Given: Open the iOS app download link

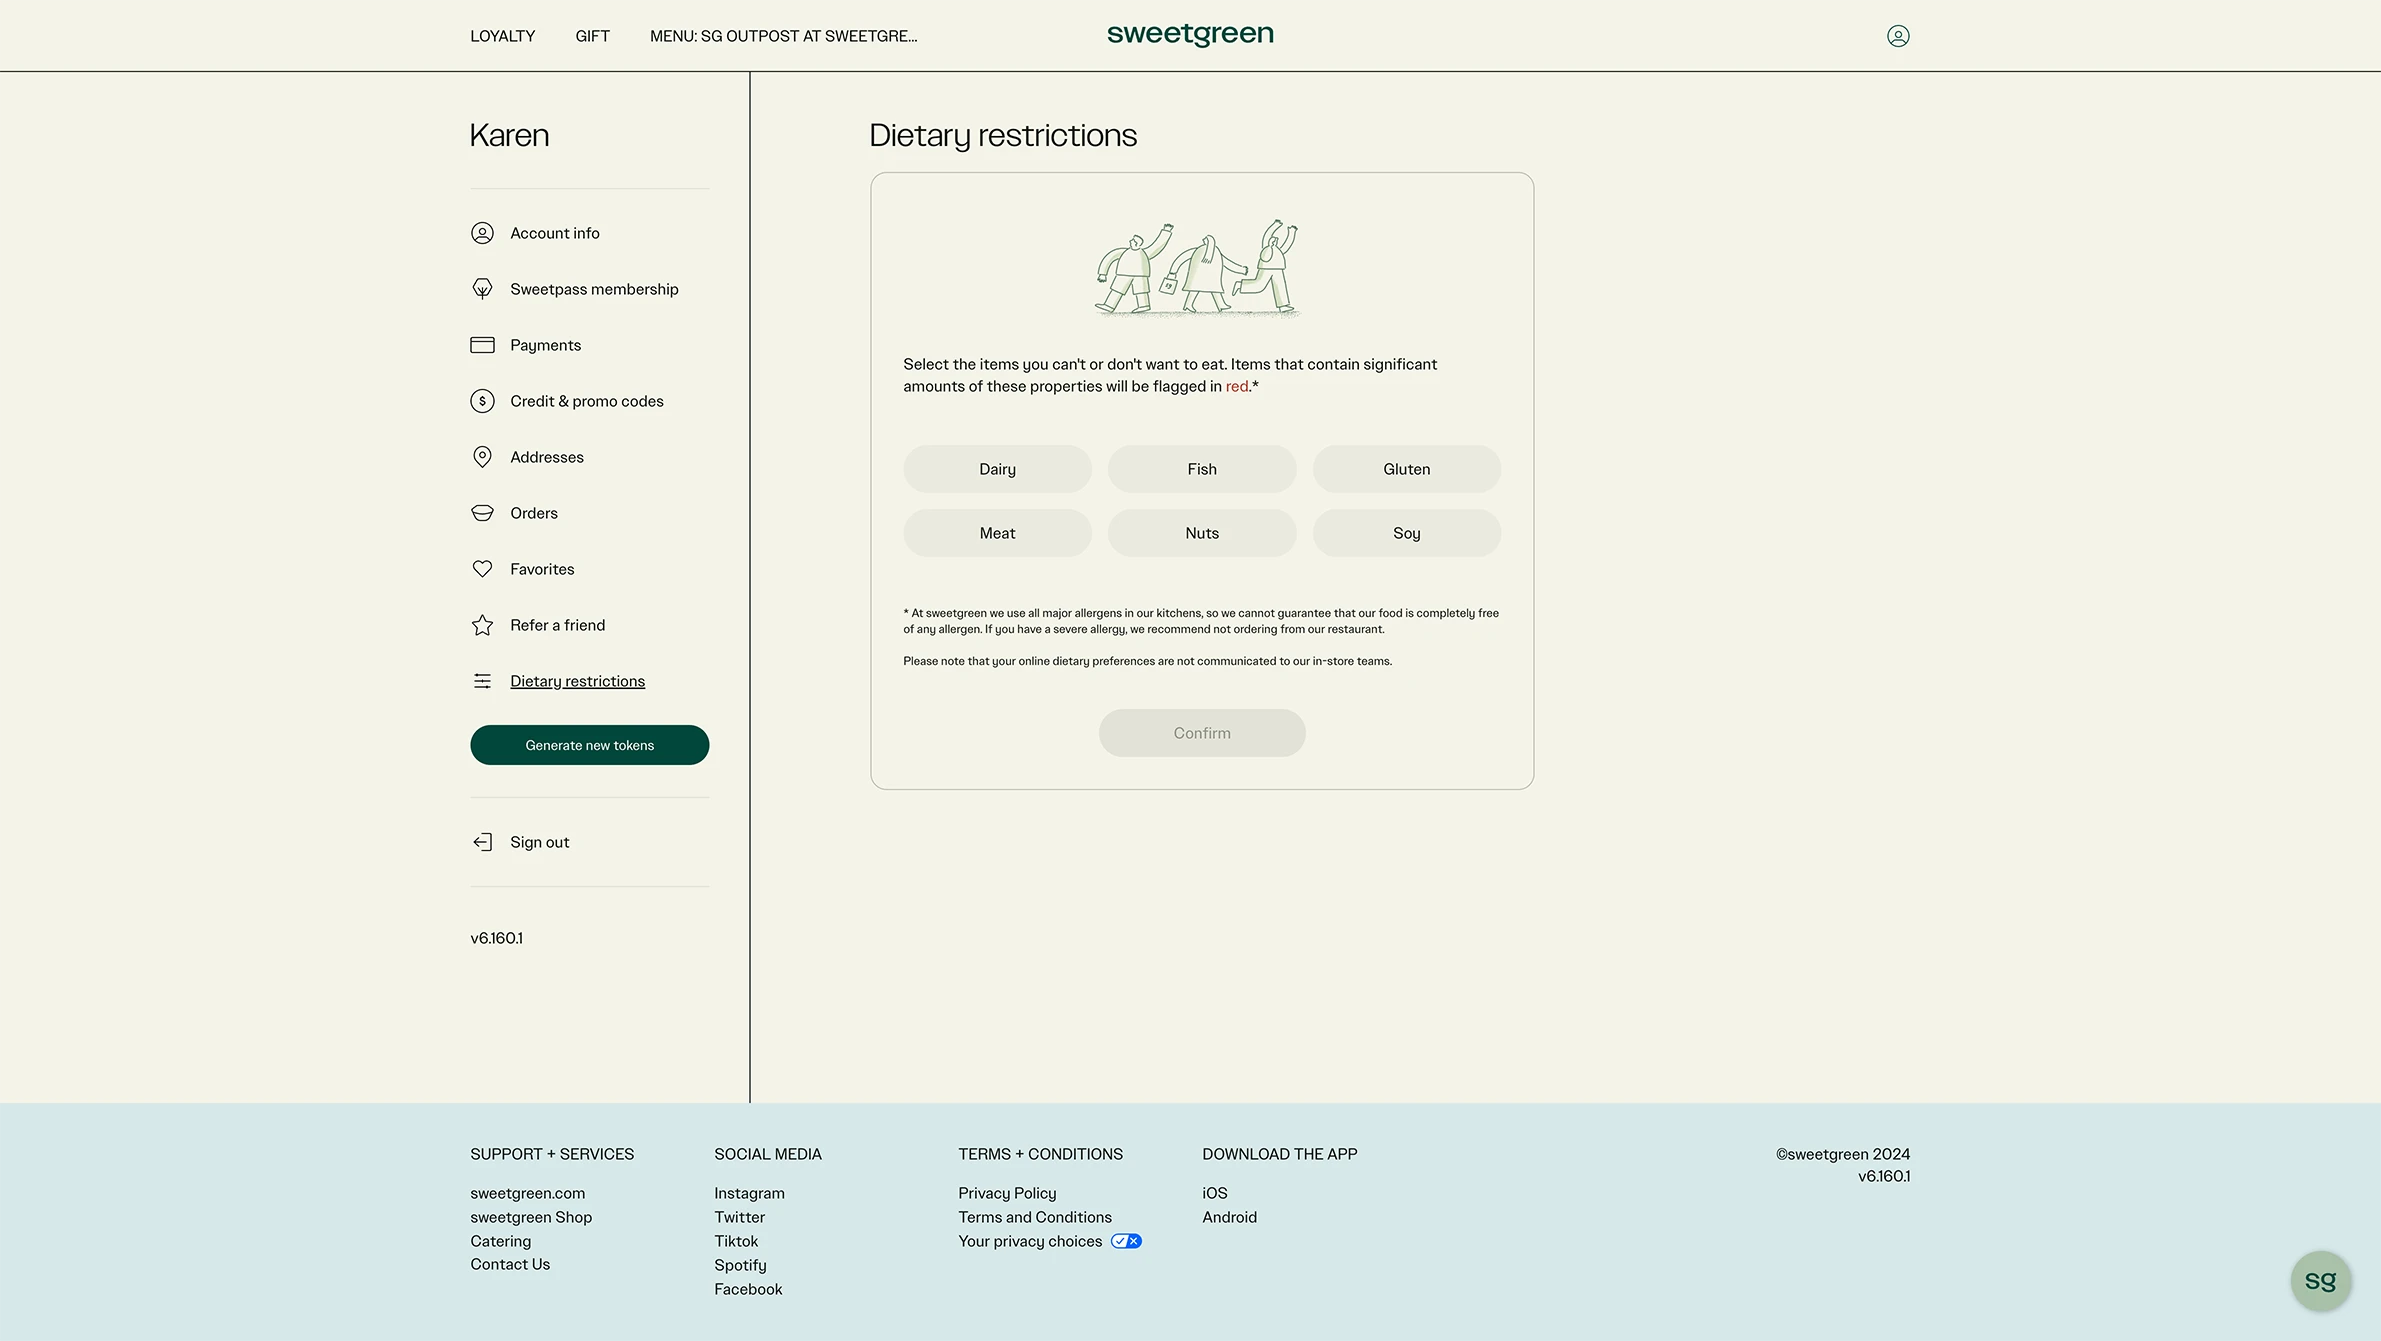Looking at the screenshot, I should click(1214, 1193).
